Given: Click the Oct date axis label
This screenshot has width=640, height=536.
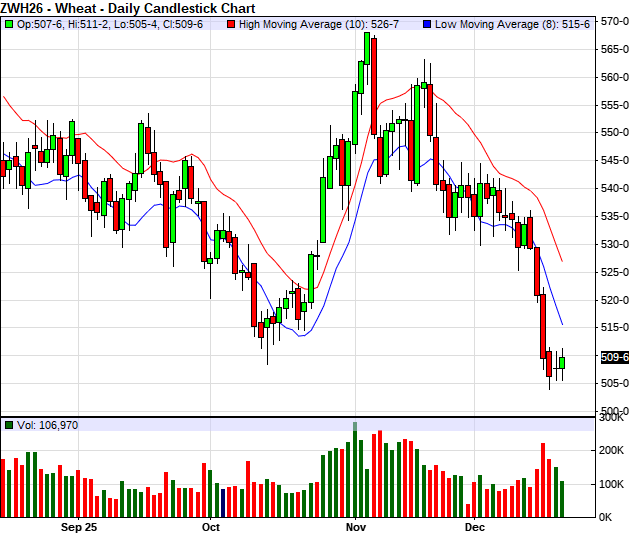Looking at the screenshot, I should (210, 526).
